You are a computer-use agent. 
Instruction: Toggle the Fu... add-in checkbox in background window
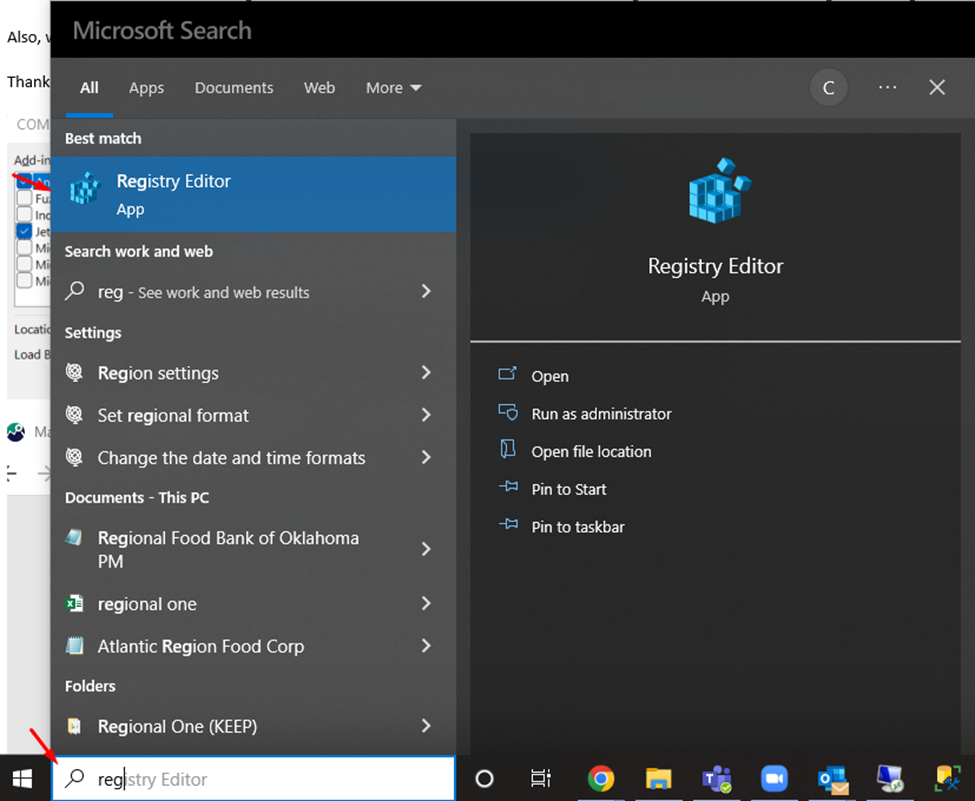click(24, 198)
